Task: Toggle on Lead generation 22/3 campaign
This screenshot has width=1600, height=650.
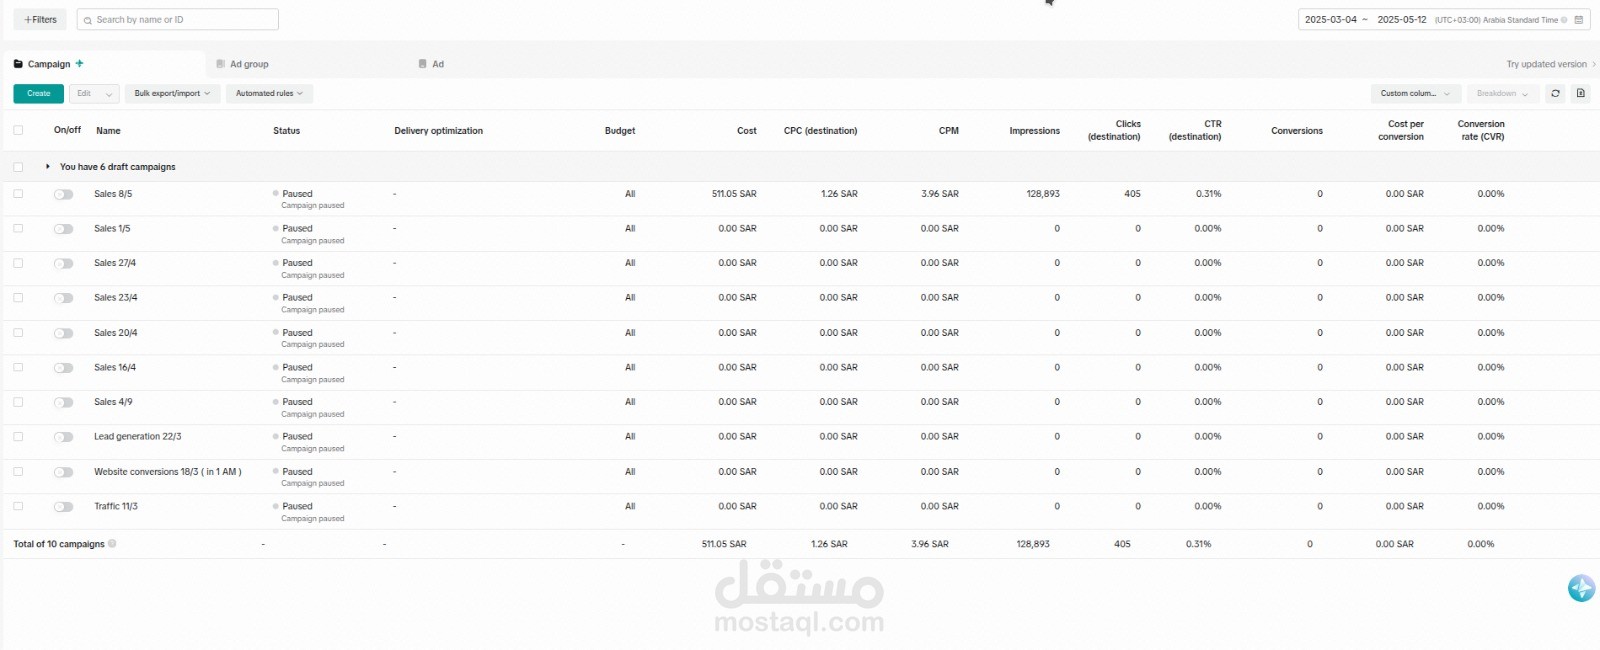Action: pyautogui.click(x=63, y=437)
